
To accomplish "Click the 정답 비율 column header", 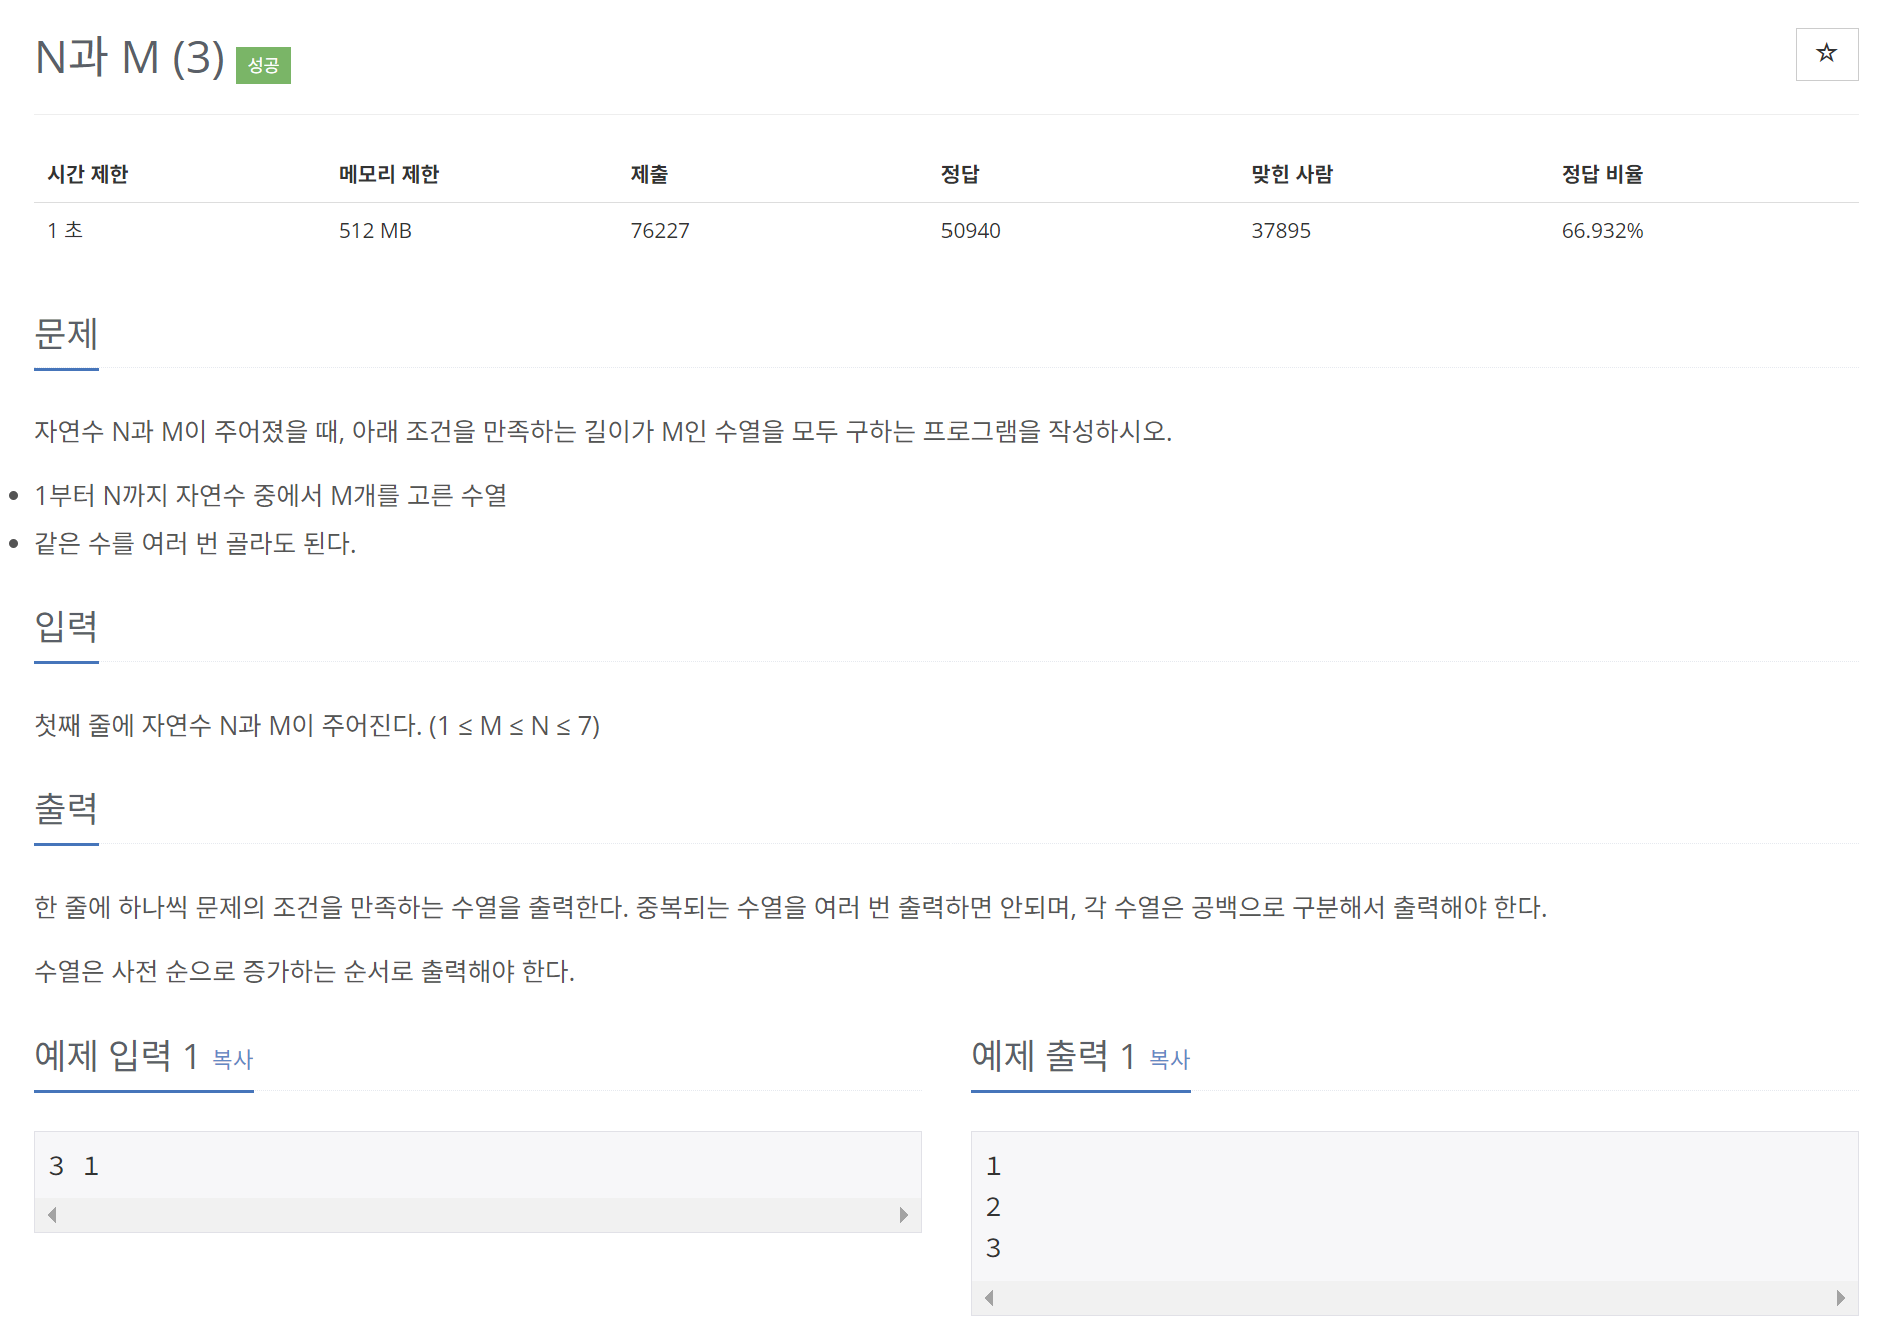I will [x=1602, y=174].
